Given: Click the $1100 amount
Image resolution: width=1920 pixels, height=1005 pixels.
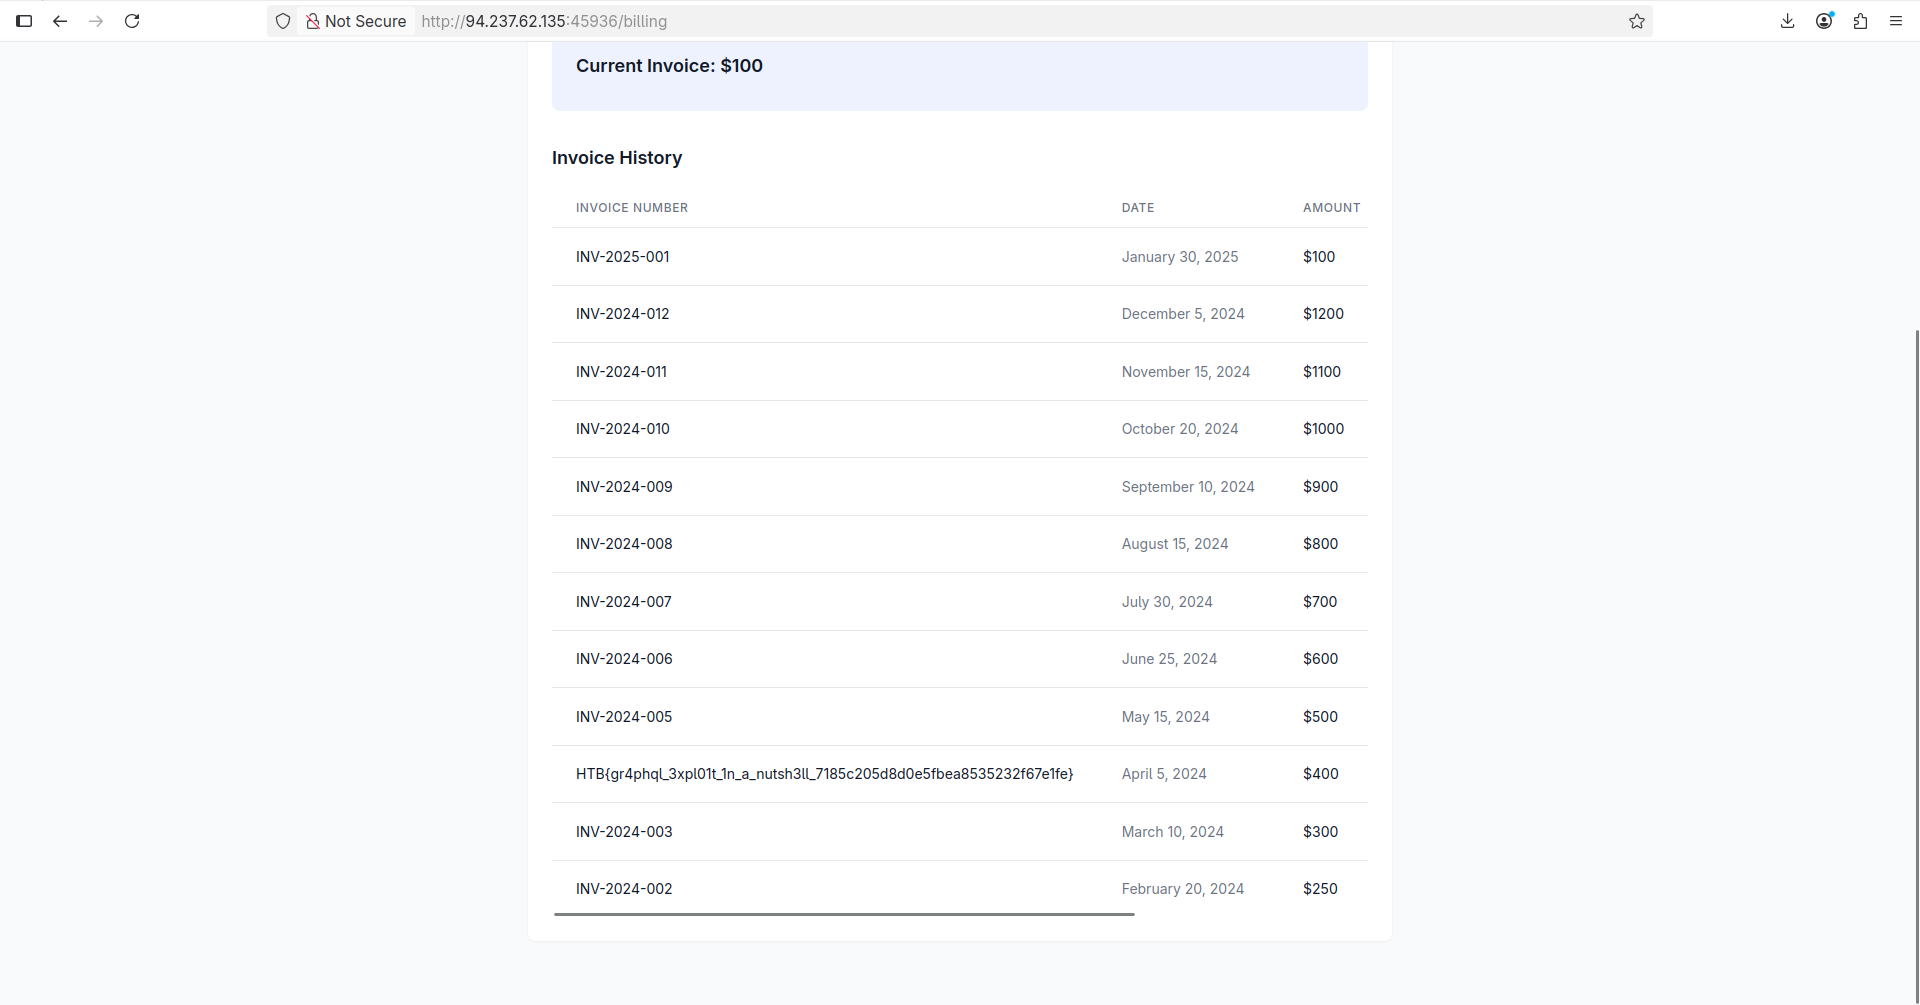Looking at the screenshot, I should point(1322,372).
